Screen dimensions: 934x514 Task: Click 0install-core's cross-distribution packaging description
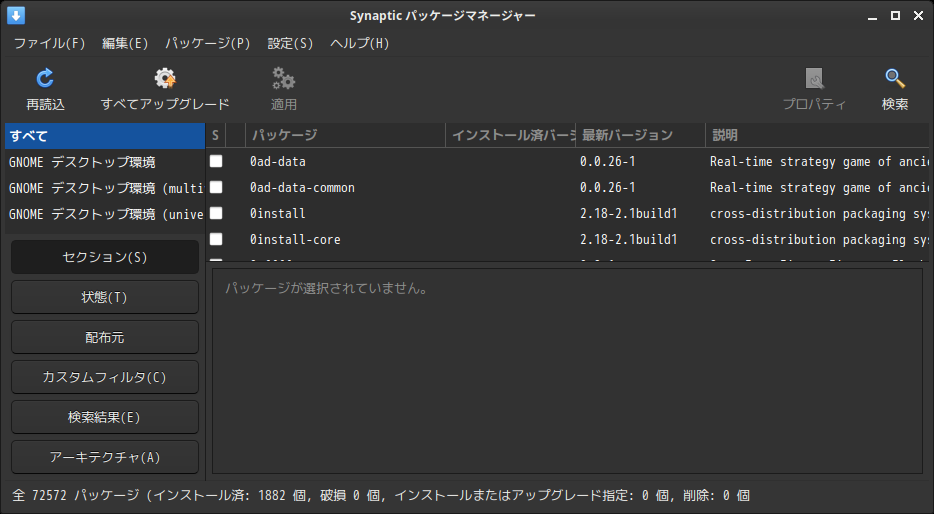coord(819,239)
